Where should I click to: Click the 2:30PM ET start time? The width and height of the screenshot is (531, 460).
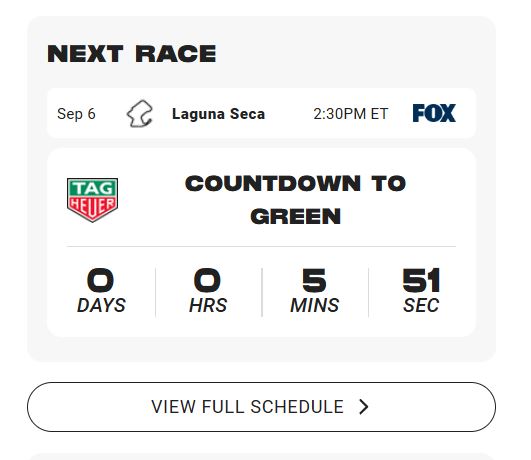351,114
